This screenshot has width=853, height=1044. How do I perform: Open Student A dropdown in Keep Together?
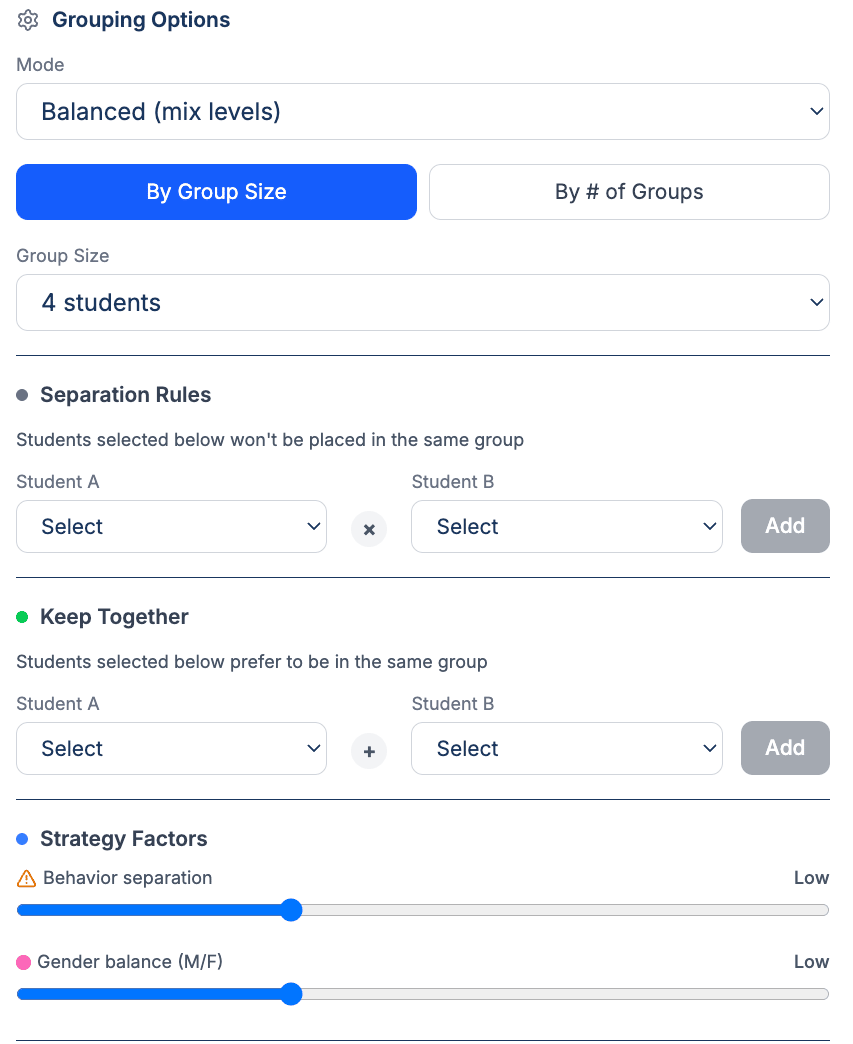pyautogui.click(x=171, y=749)
